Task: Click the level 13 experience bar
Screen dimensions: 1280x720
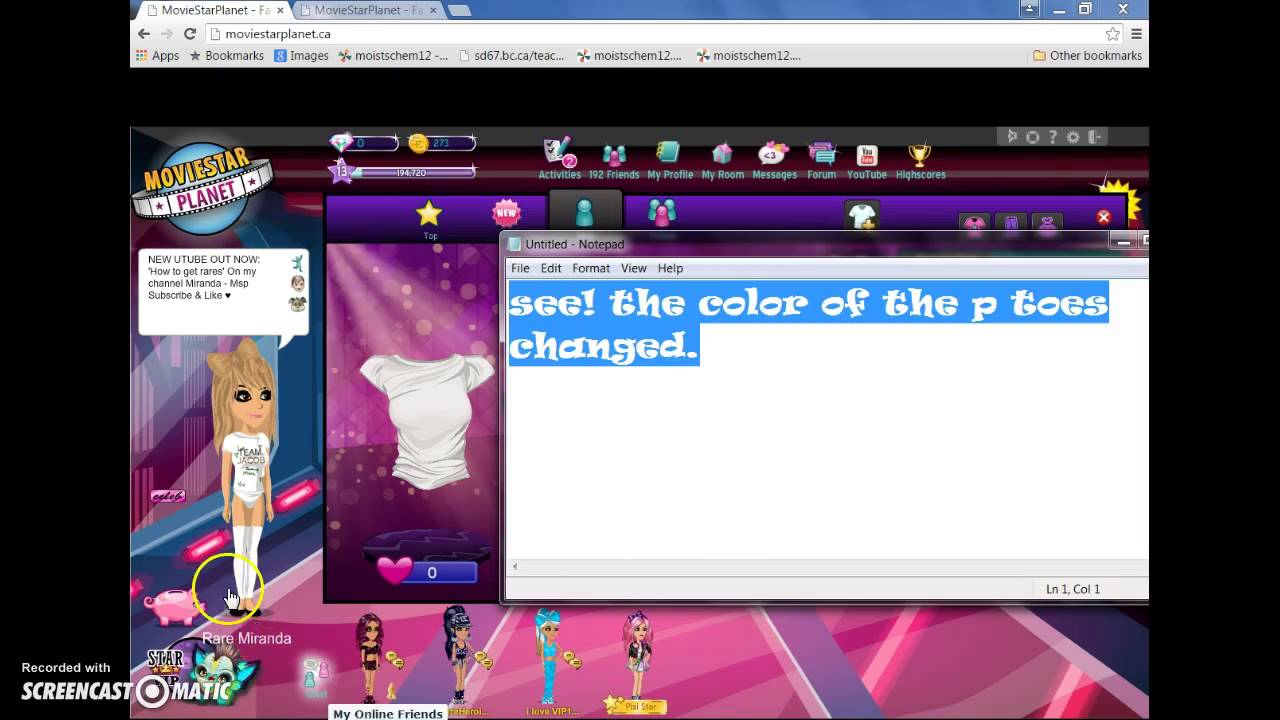Action: click(403, 172)
